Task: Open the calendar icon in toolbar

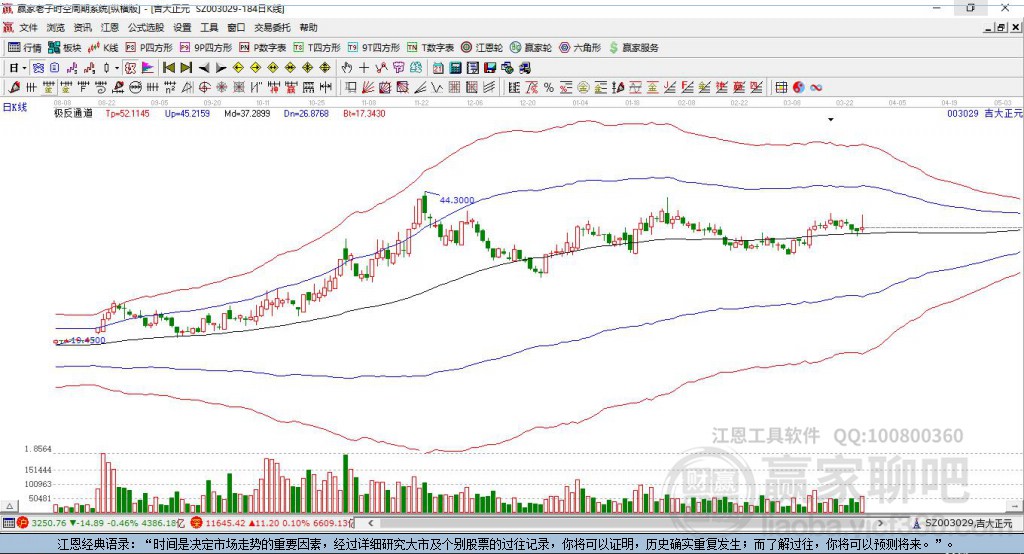Action: [438, 68]
